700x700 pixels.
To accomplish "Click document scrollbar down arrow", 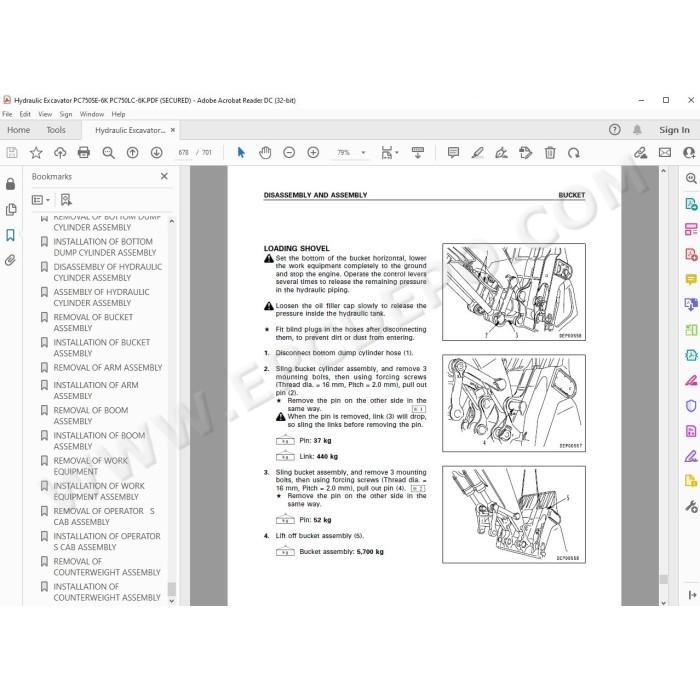I will 663,602.
